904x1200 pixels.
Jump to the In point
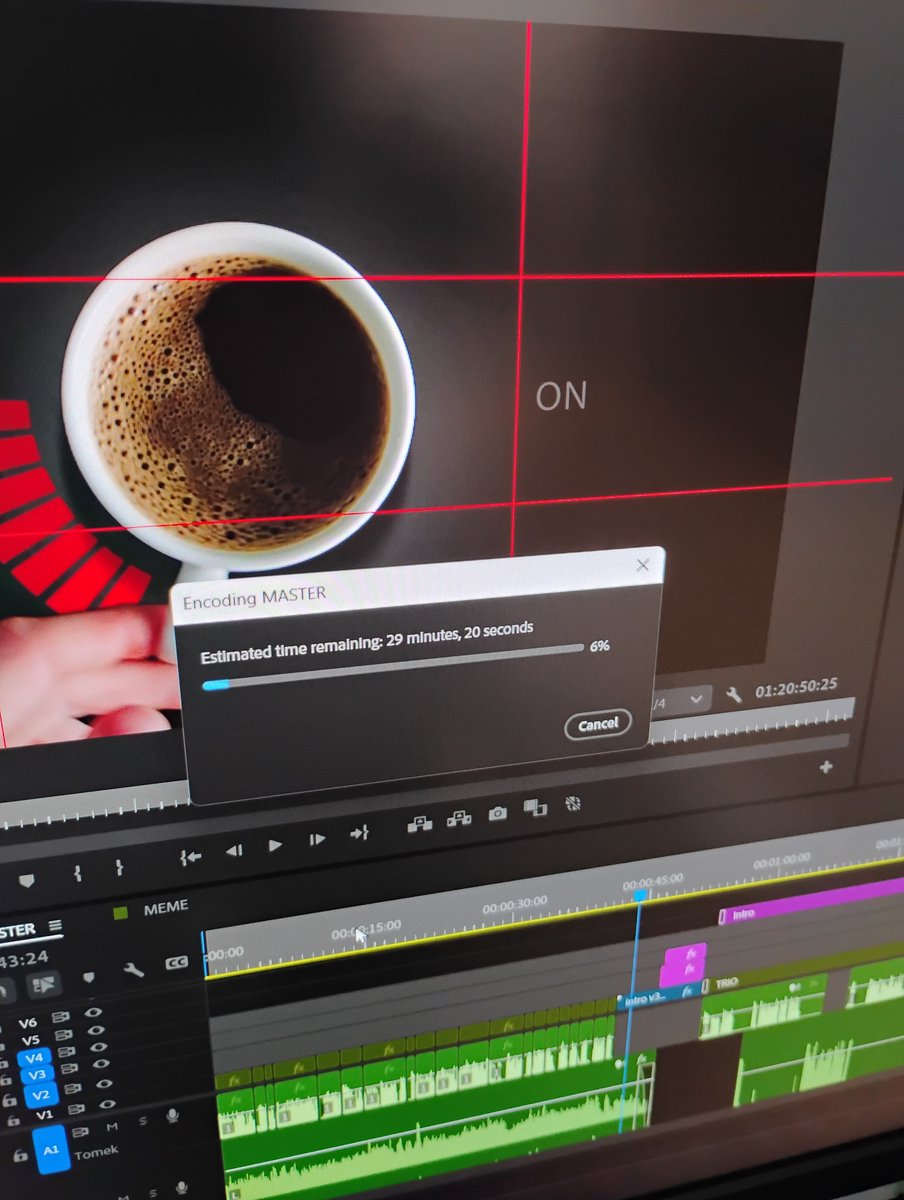(191, 857)
